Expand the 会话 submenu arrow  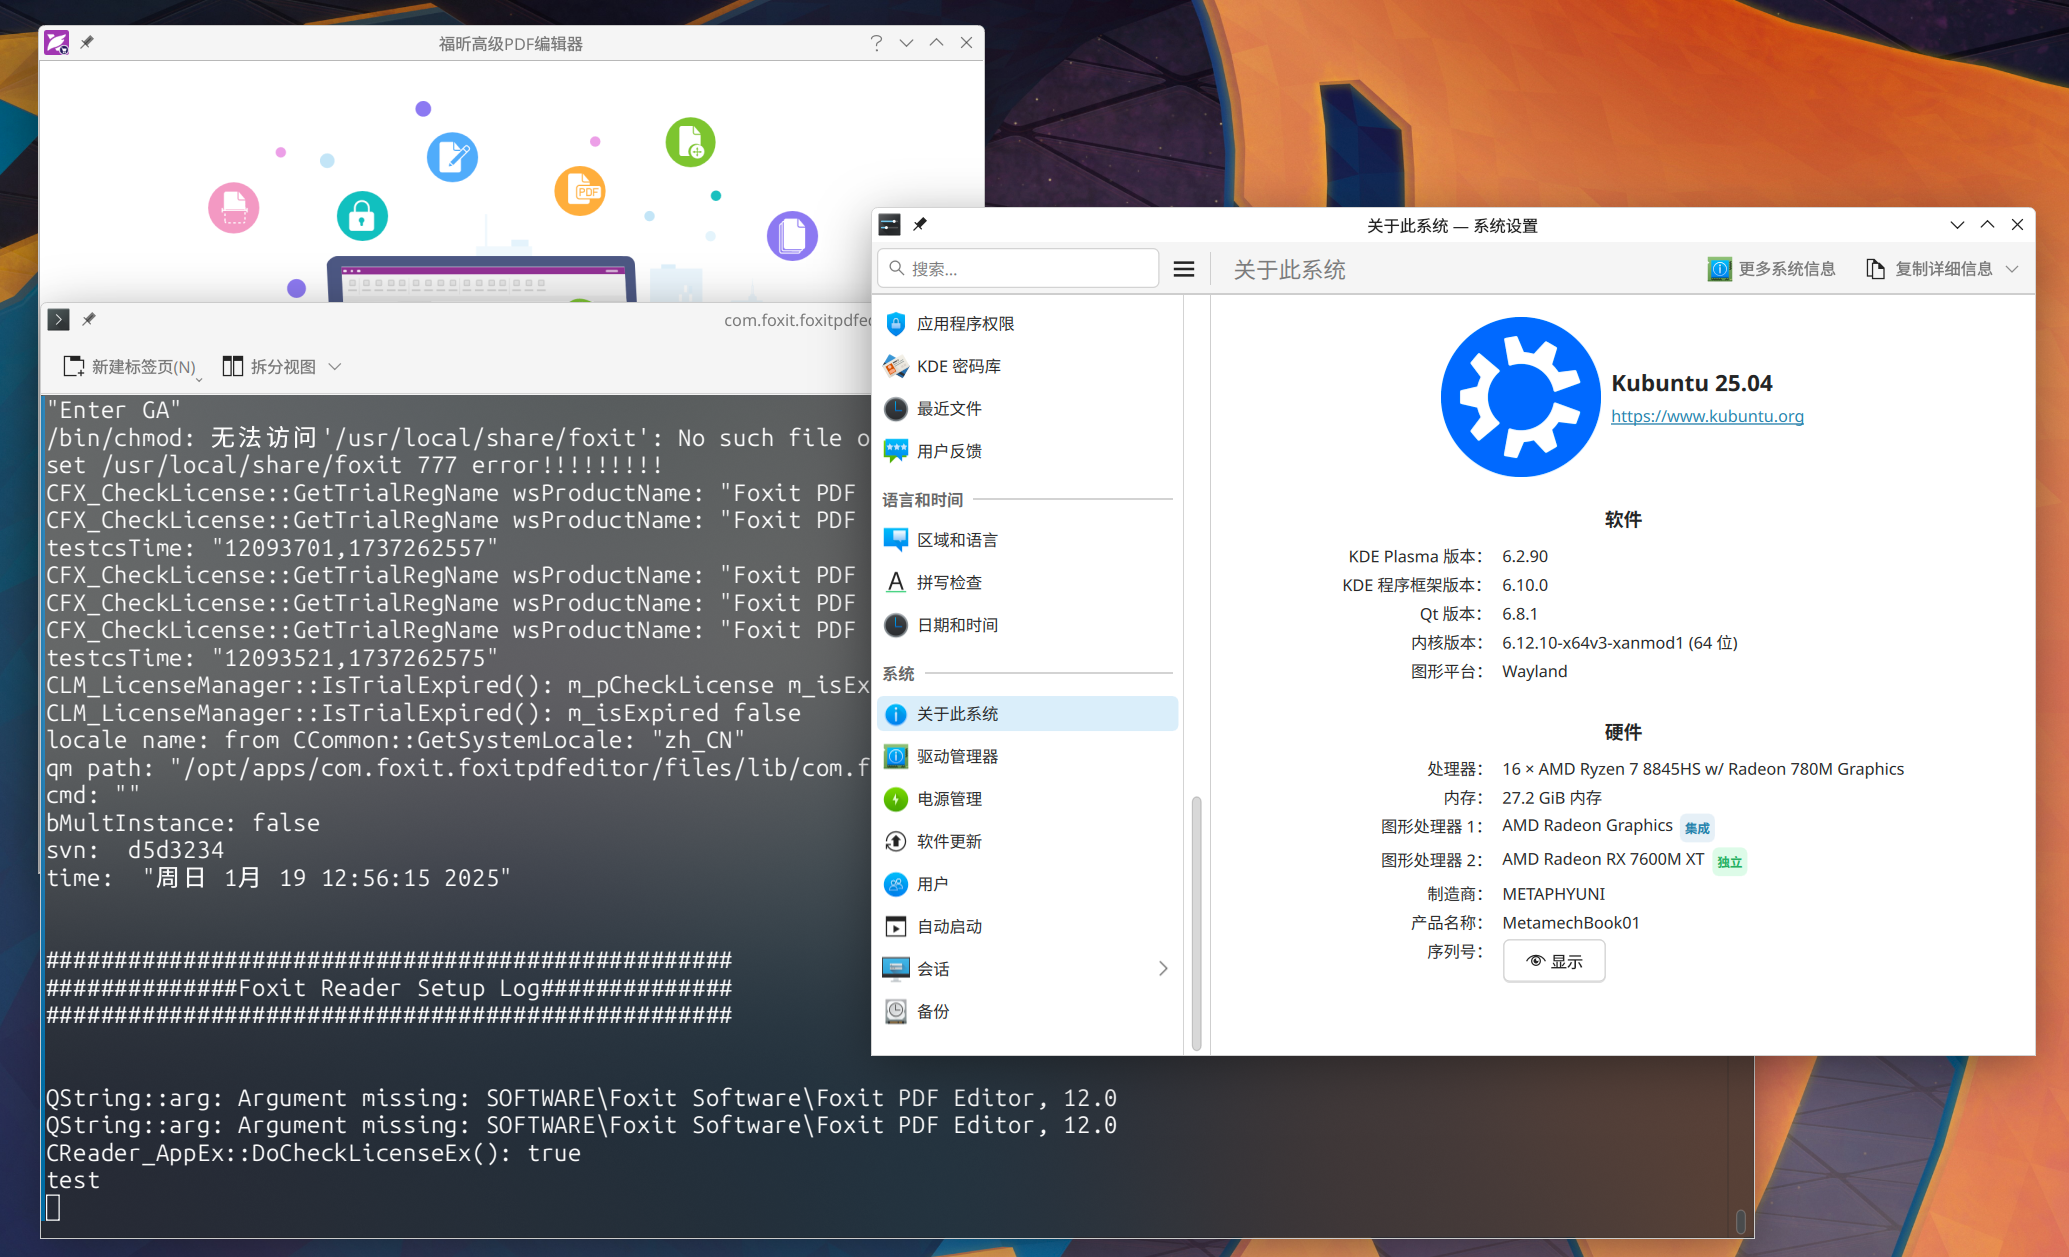(x=1163, y=968)
